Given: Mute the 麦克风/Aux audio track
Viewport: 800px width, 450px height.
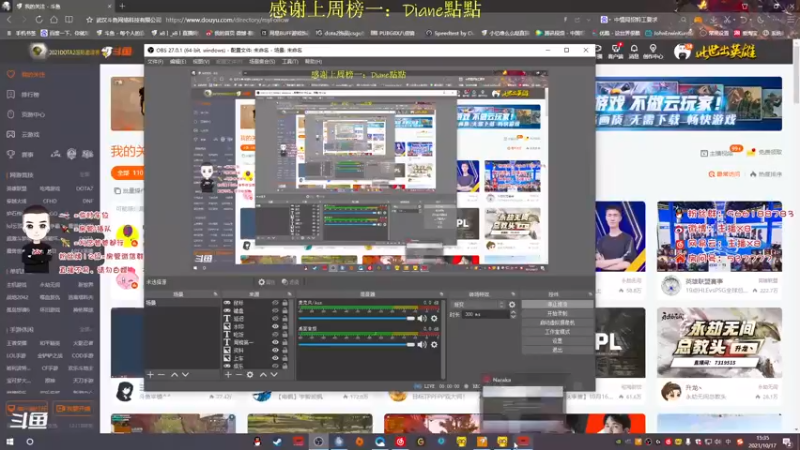Looking at the screenshot, I should coord(422,318).
